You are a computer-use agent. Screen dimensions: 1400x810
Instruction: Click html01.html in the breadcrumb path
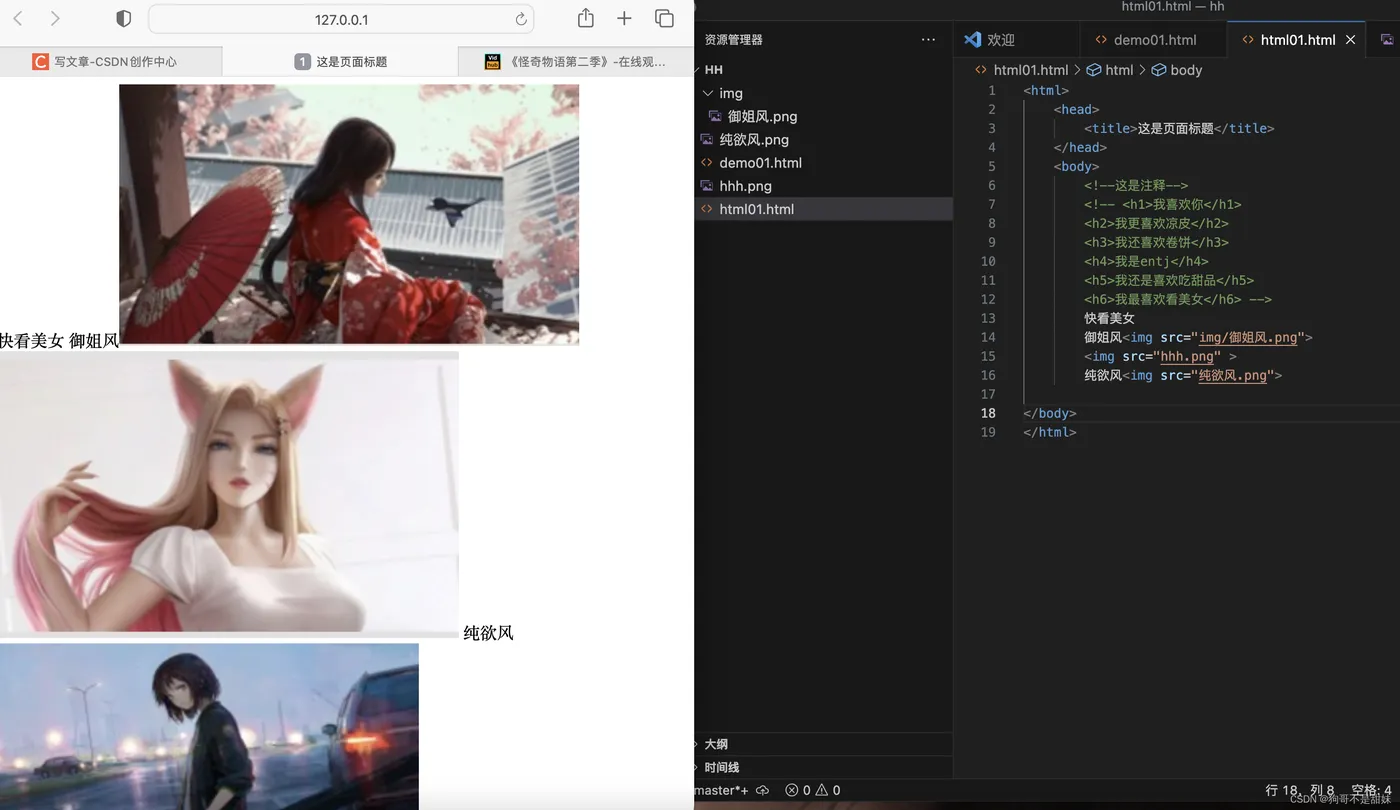(x=1031, y=70)
